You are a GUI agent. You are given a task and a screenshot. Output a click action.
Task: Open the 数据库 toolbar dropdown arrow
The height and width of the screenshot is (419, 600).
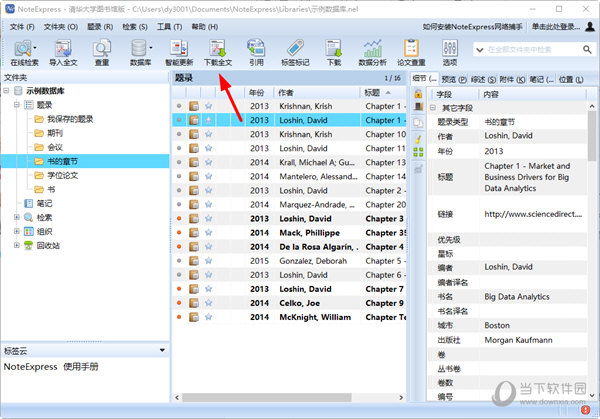click(x=151, y=48)
